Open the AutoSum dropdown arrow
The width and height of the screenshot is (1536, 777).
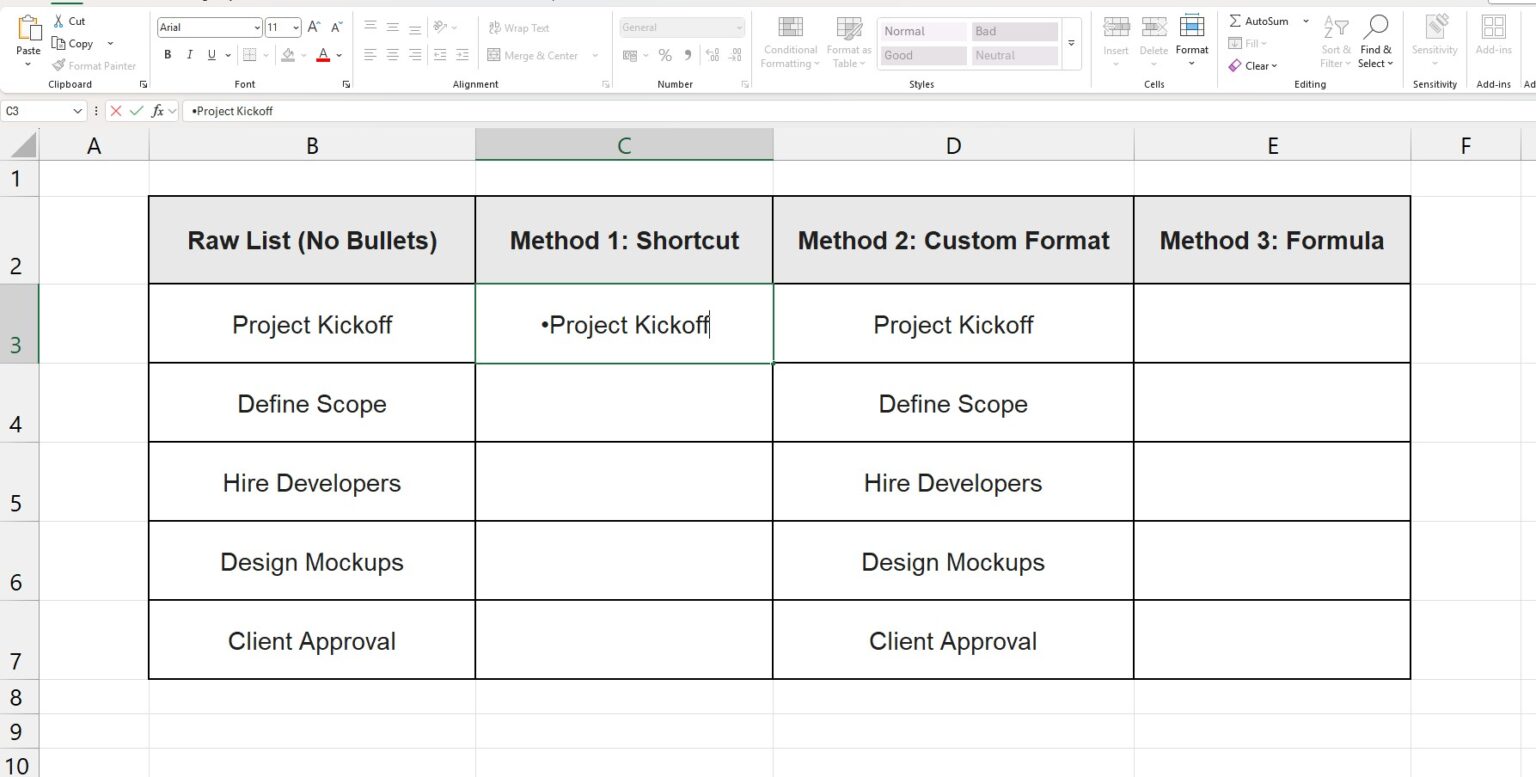(x=1305, y=21)
